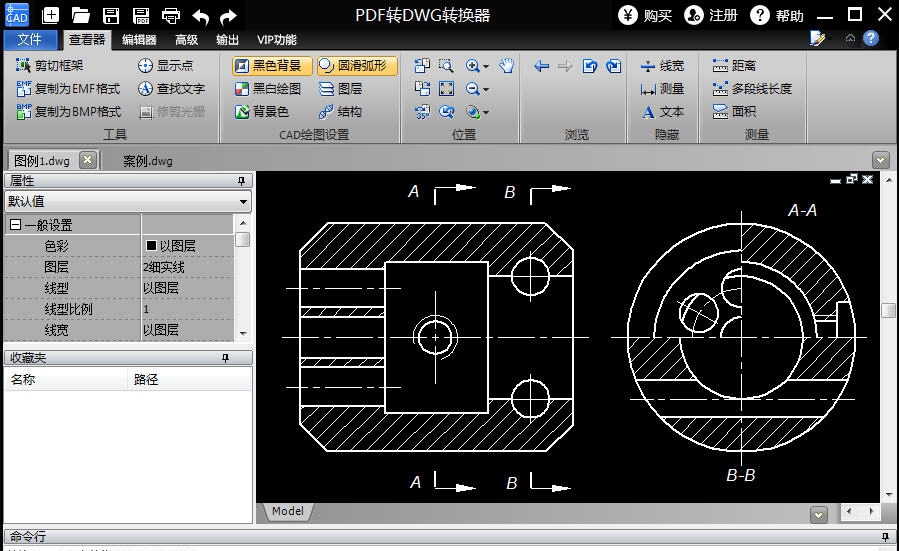Click the 剪切框架 clip frame tool
This screenshot has width=899, height=551.
point(50,66)
